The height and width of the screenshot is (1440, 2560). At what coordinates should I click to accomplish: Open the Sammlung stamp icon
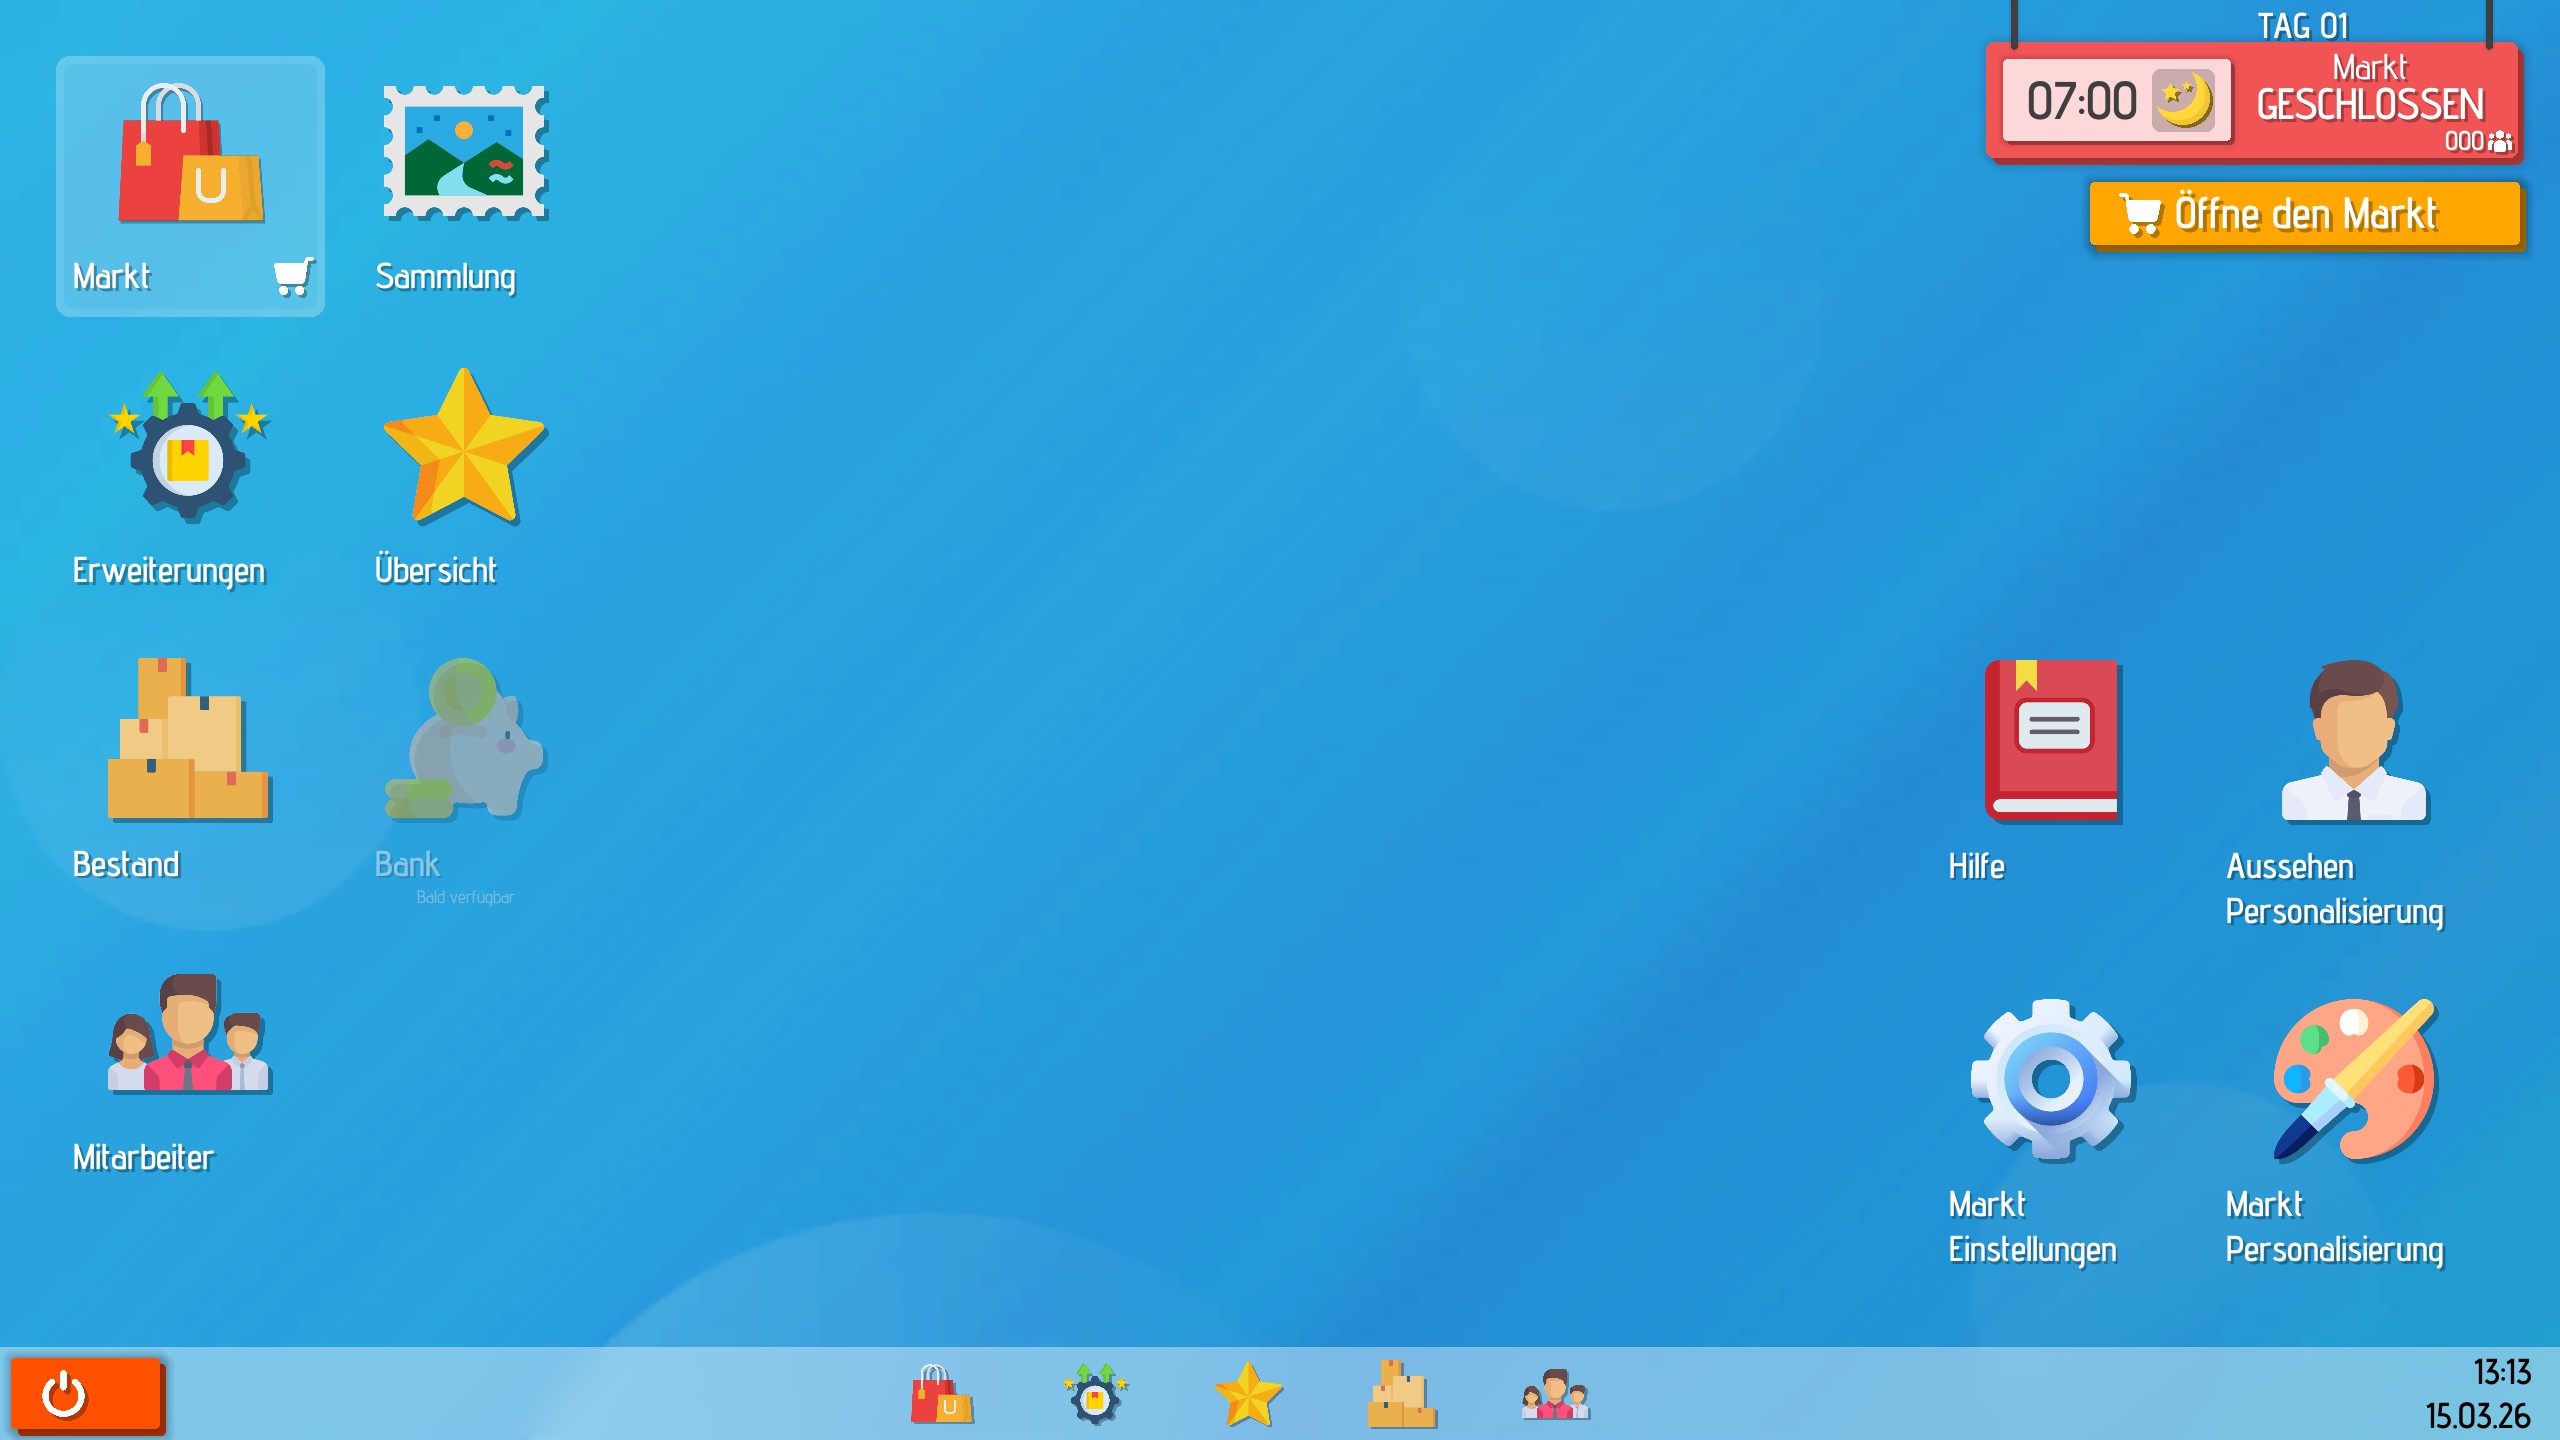[x=465, y=153]
